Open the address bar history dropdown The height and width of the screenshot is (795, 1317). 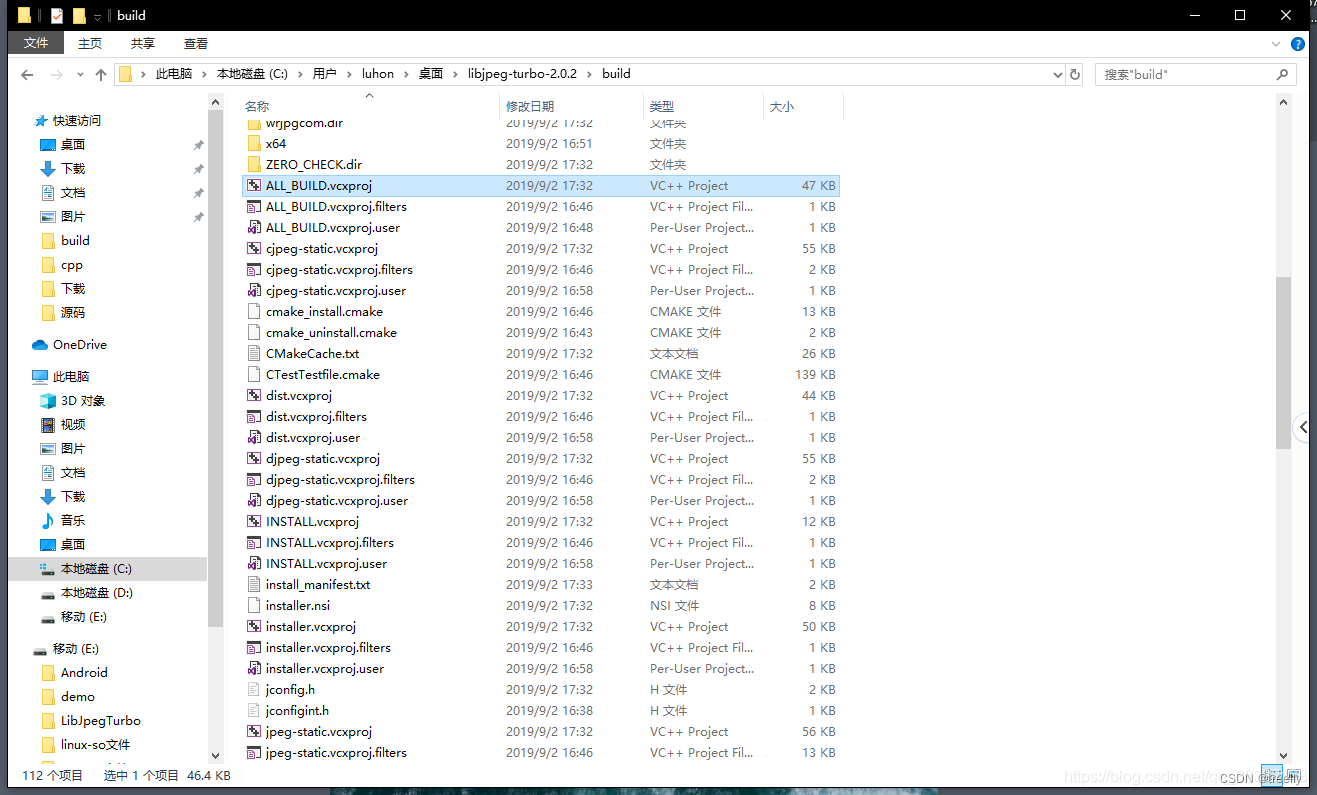click(x=1057, y=73)
